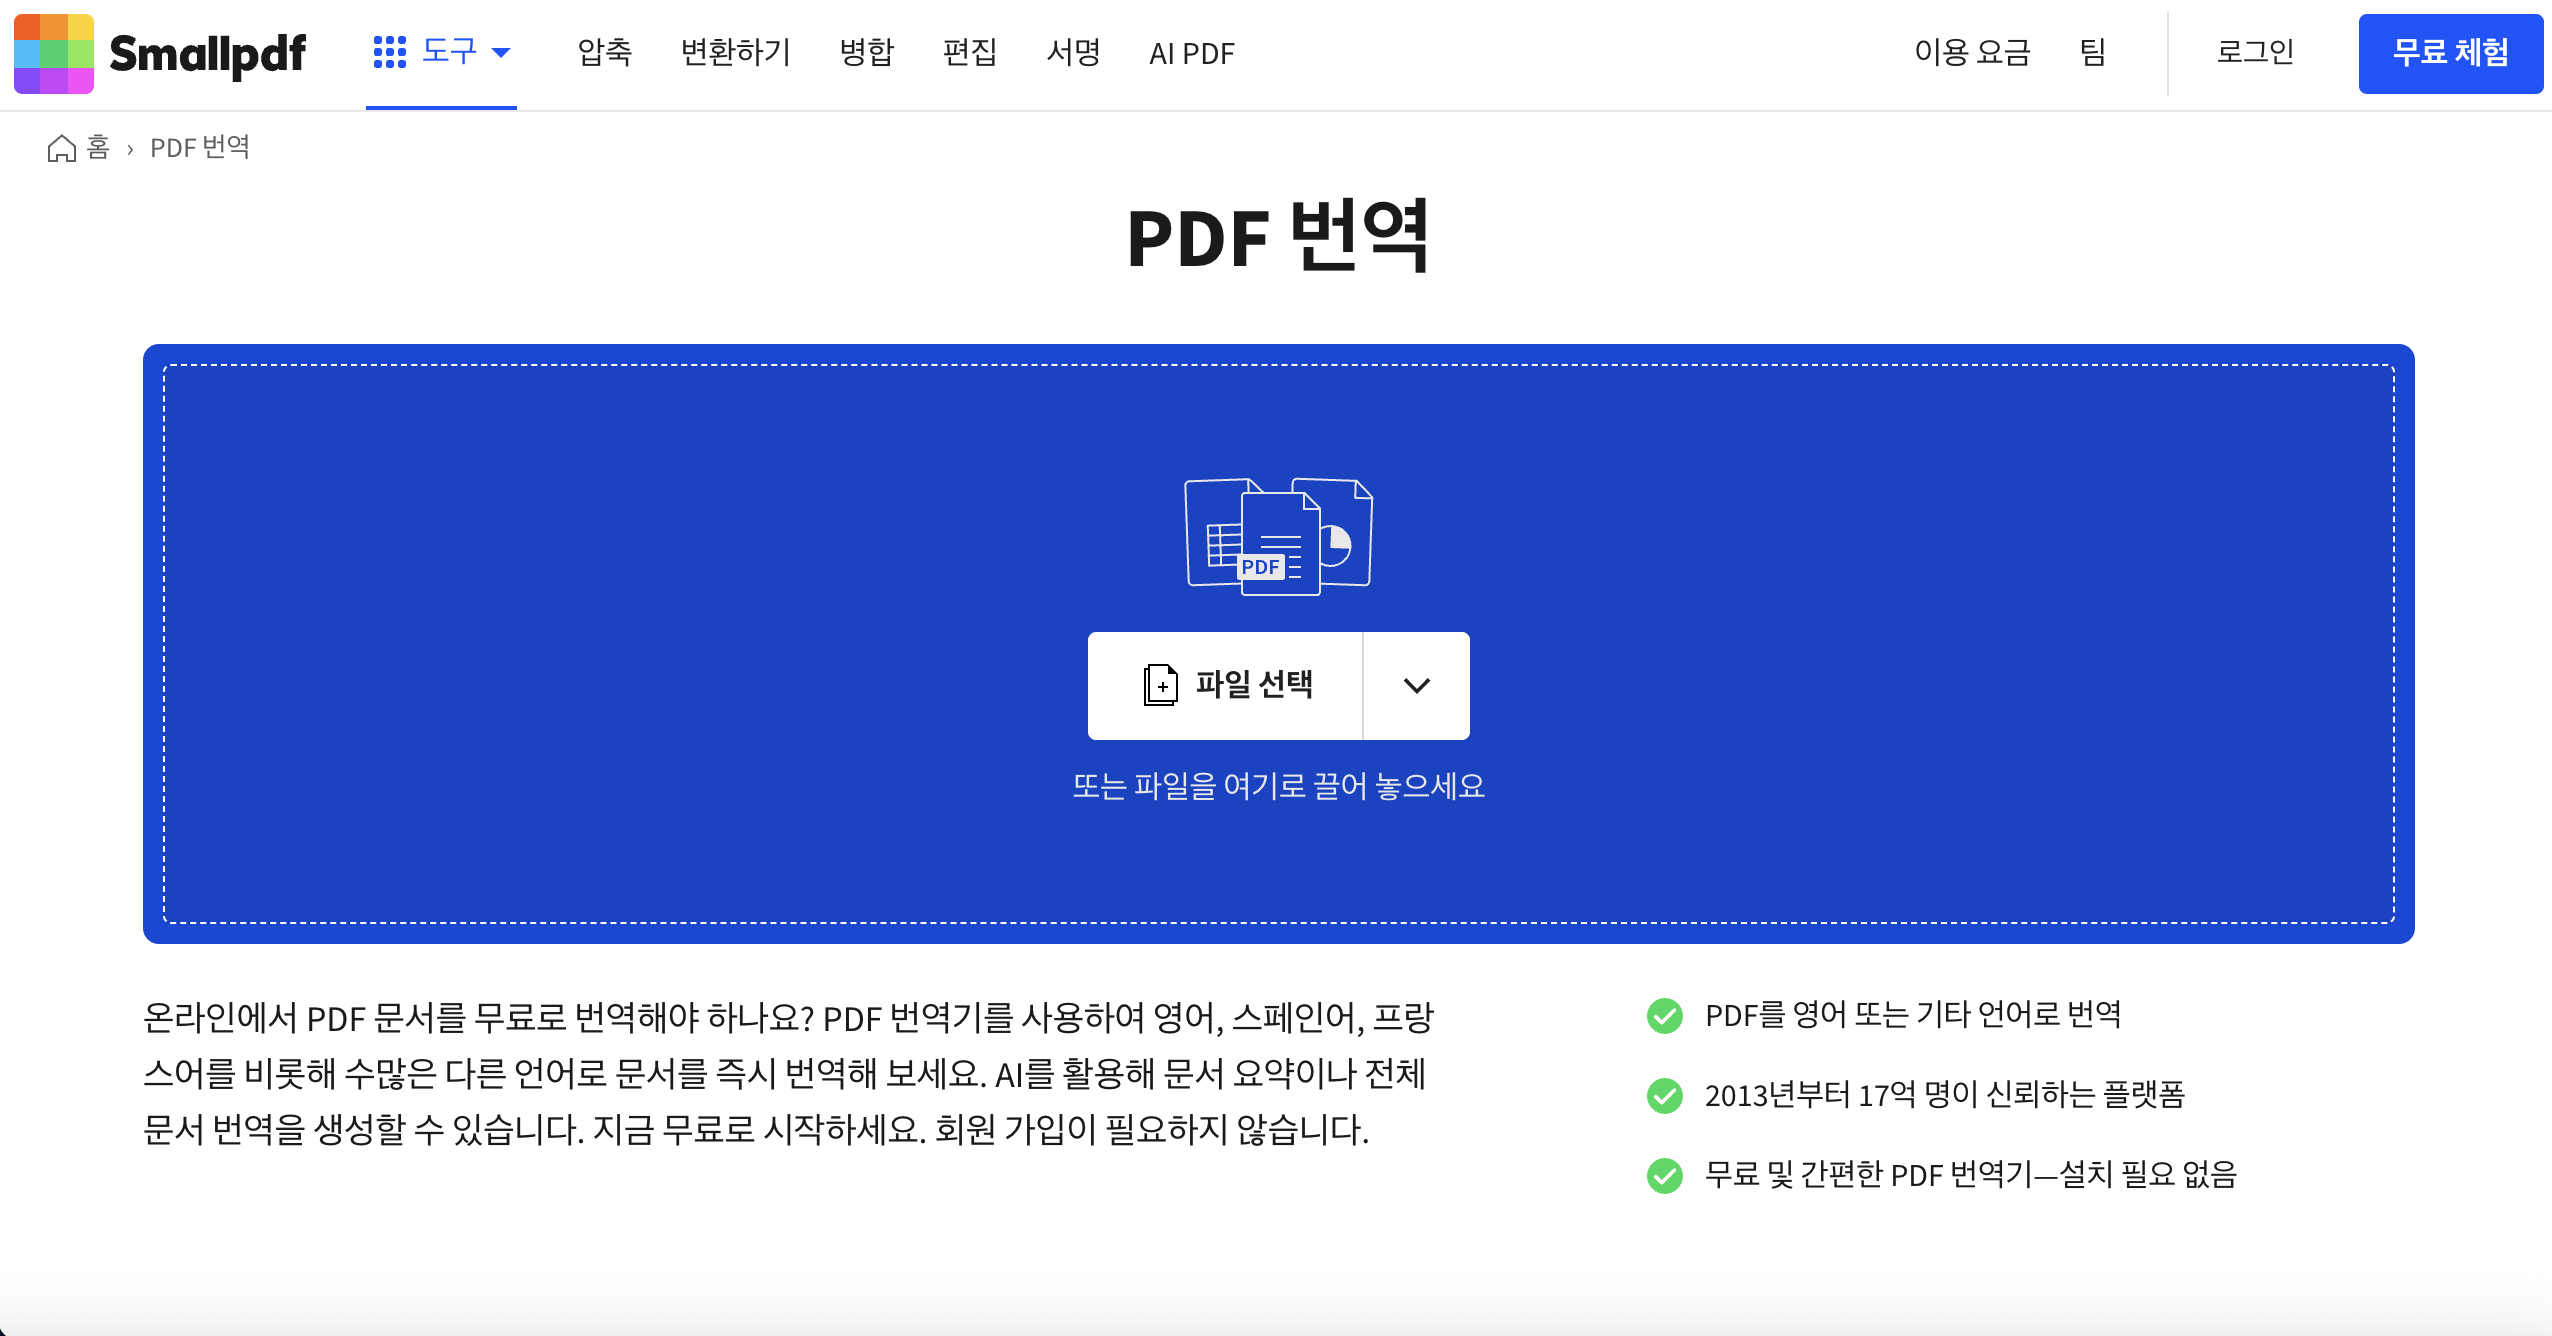
Task: Expand the file source dropdown chevron
Action: 1417,686
